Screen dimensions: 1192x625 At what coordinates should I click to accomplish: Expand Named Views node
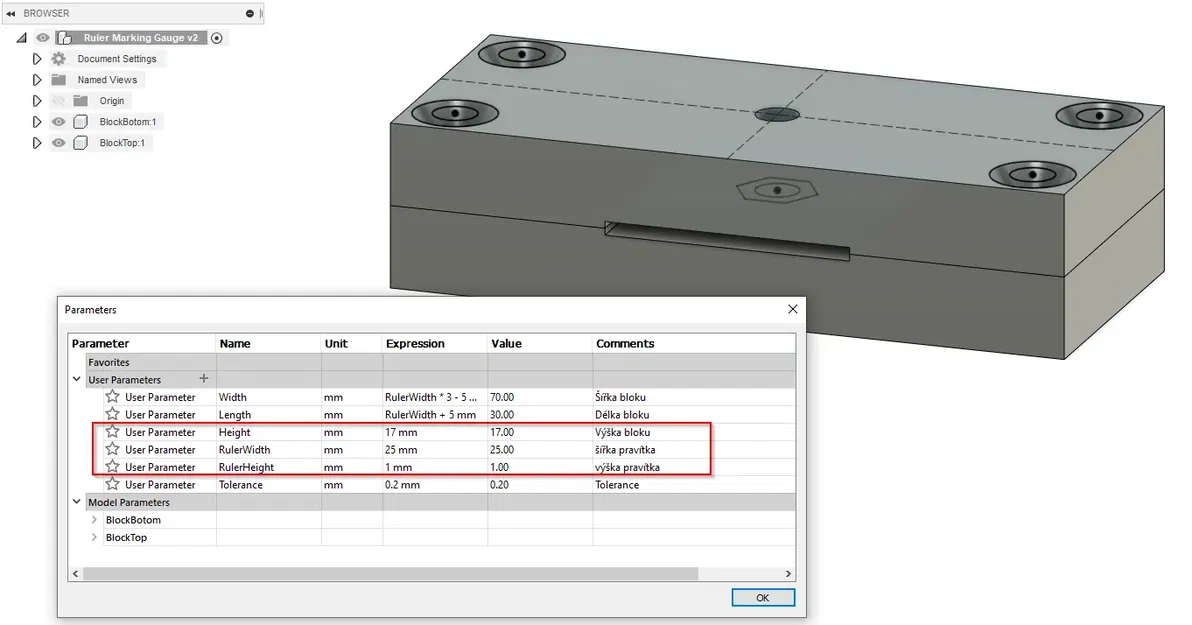click(36, 80)
